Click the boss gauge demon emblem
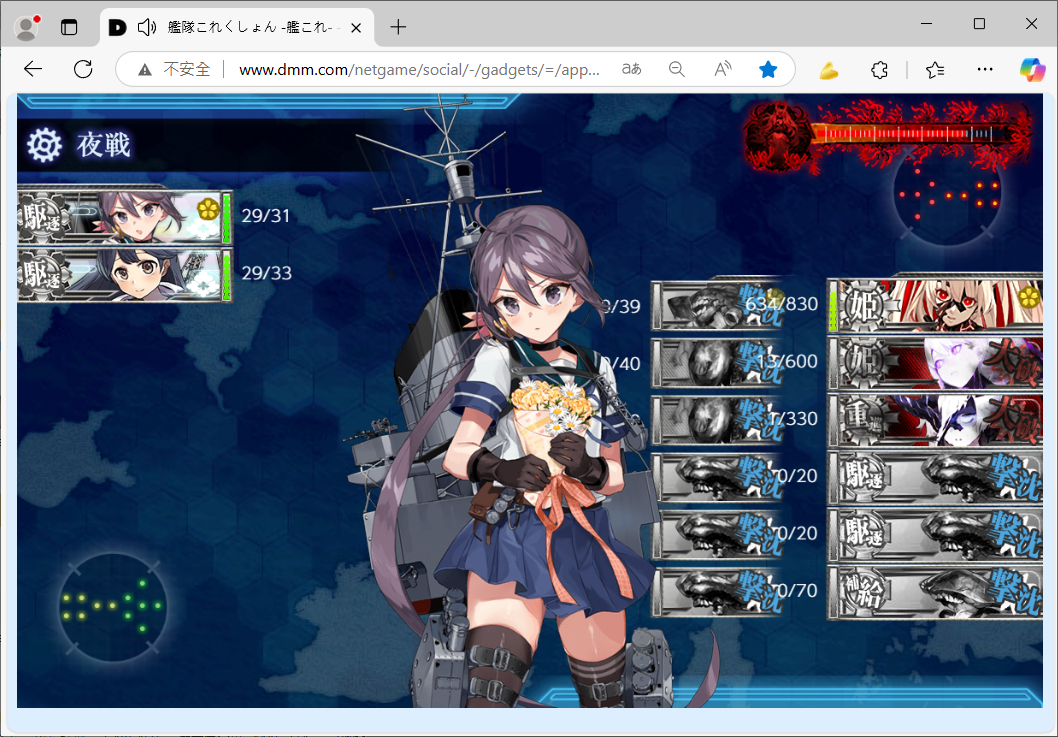1058x737 pixels. point(779,135)
